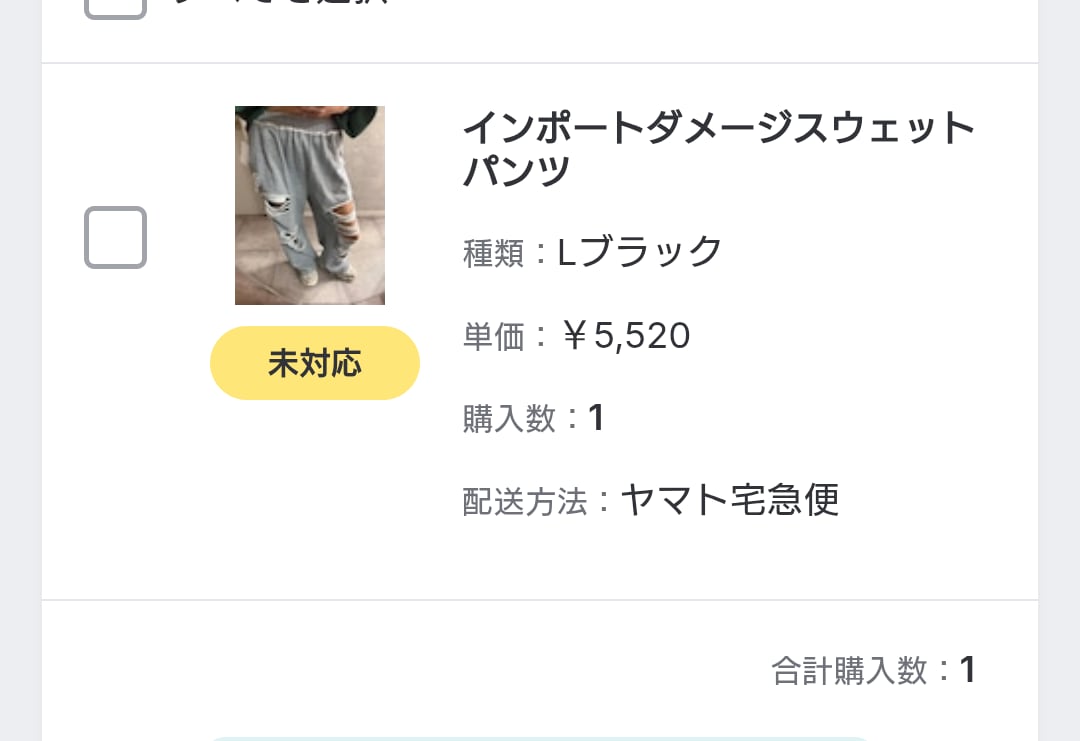
Task: Open the インポートダメージスウェットパンツ product title
Action: 717,149
